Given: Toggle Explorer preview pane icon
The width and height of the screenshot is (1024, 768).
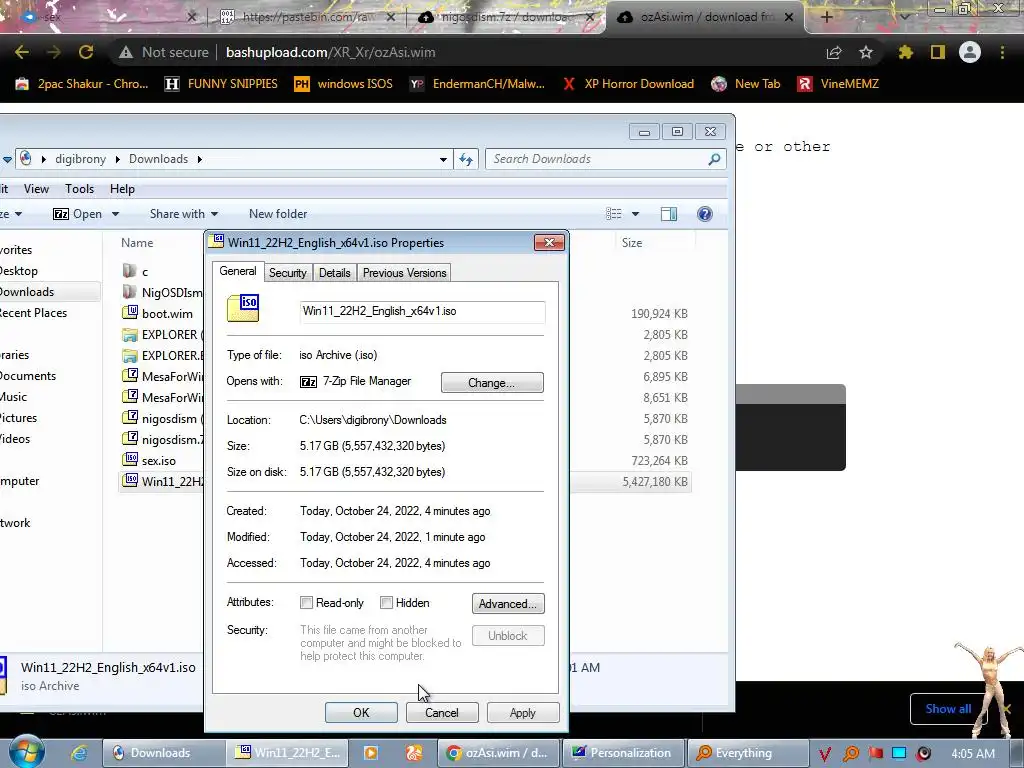Looking at the screenshot, I should (x=669, y=214).
